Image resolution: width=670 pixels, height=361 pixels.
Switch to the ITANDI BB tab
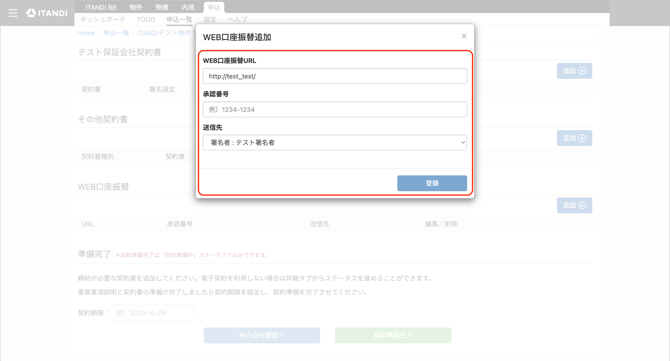tap(101, 7)
